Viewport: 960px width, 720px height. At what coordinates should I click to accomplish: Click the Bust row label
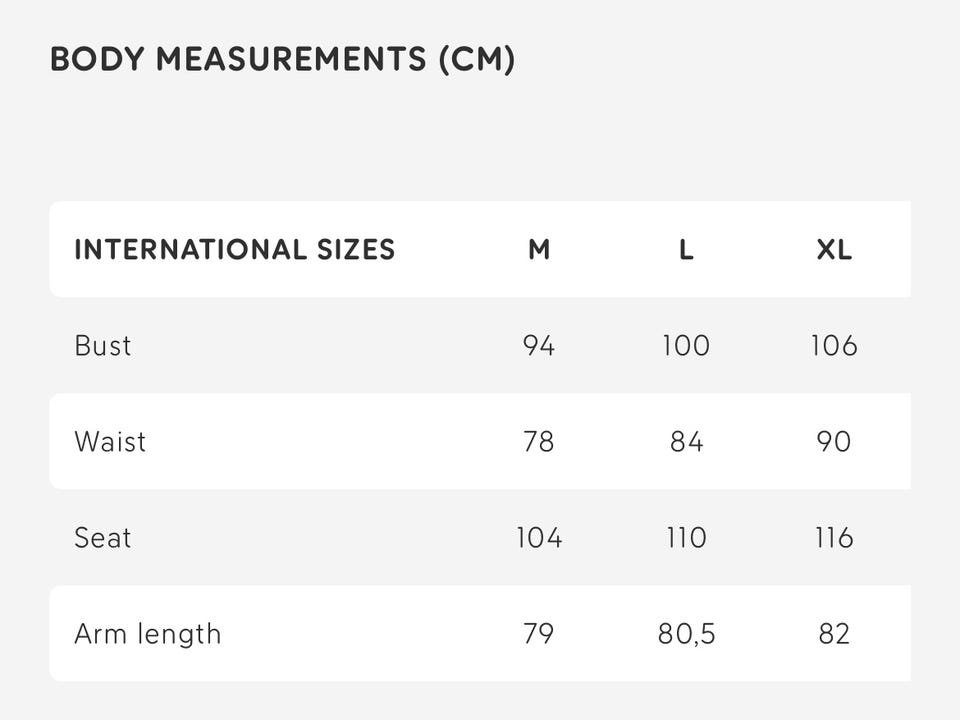[103, 346]
